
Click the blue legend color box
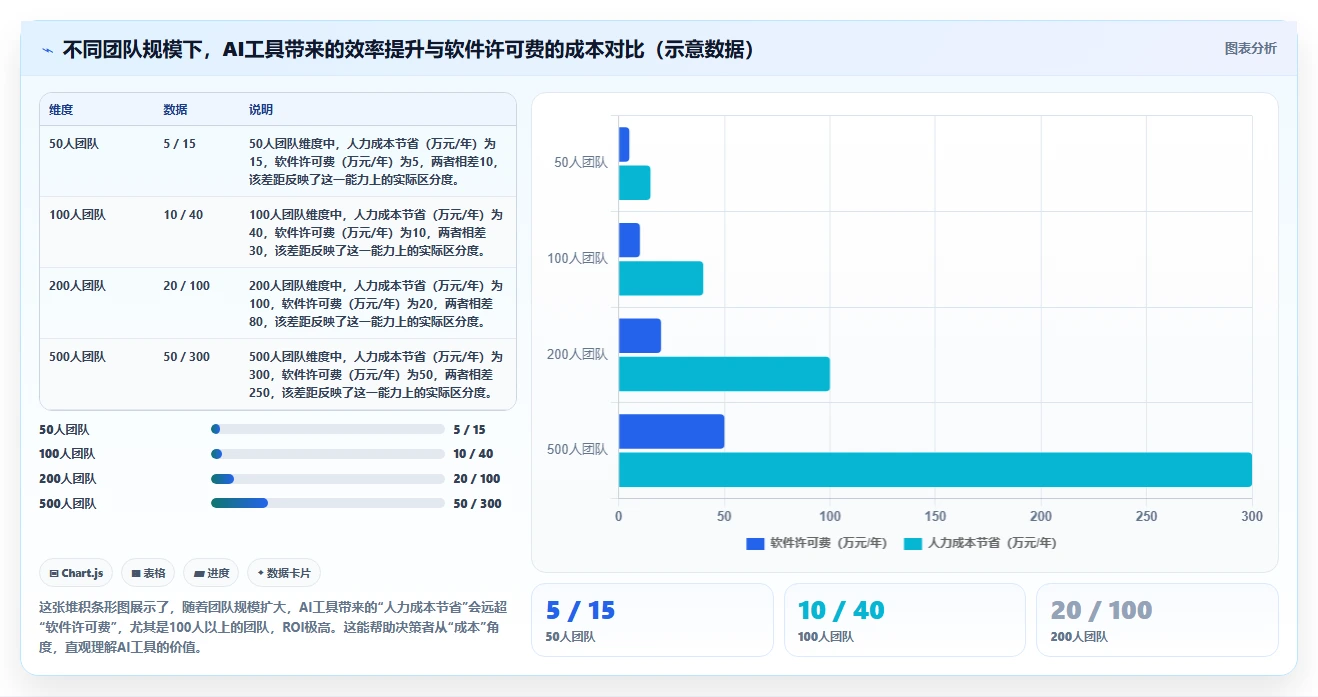(755, 544)
